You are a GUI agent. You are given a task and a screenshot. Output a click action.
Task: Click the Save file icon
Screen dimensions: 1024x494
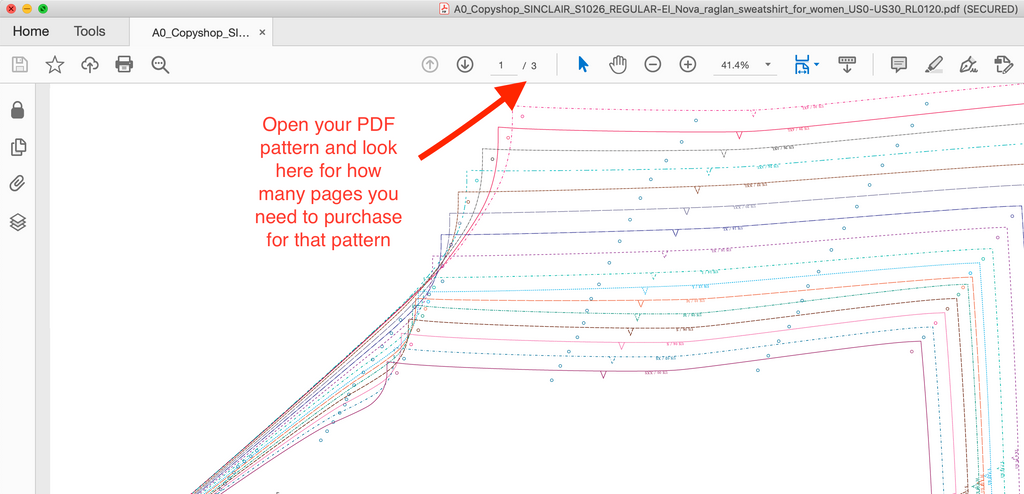click(19, 65)
